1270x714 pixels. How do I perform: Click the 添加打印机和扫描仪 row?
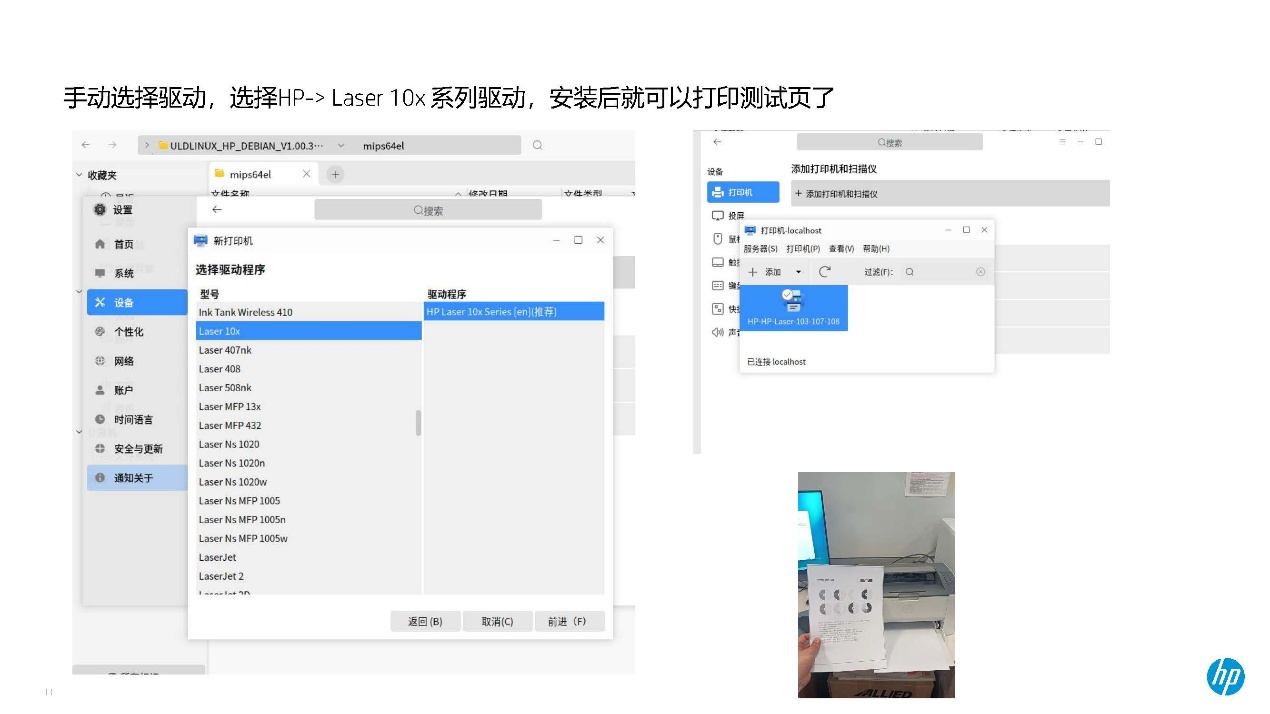950,193
